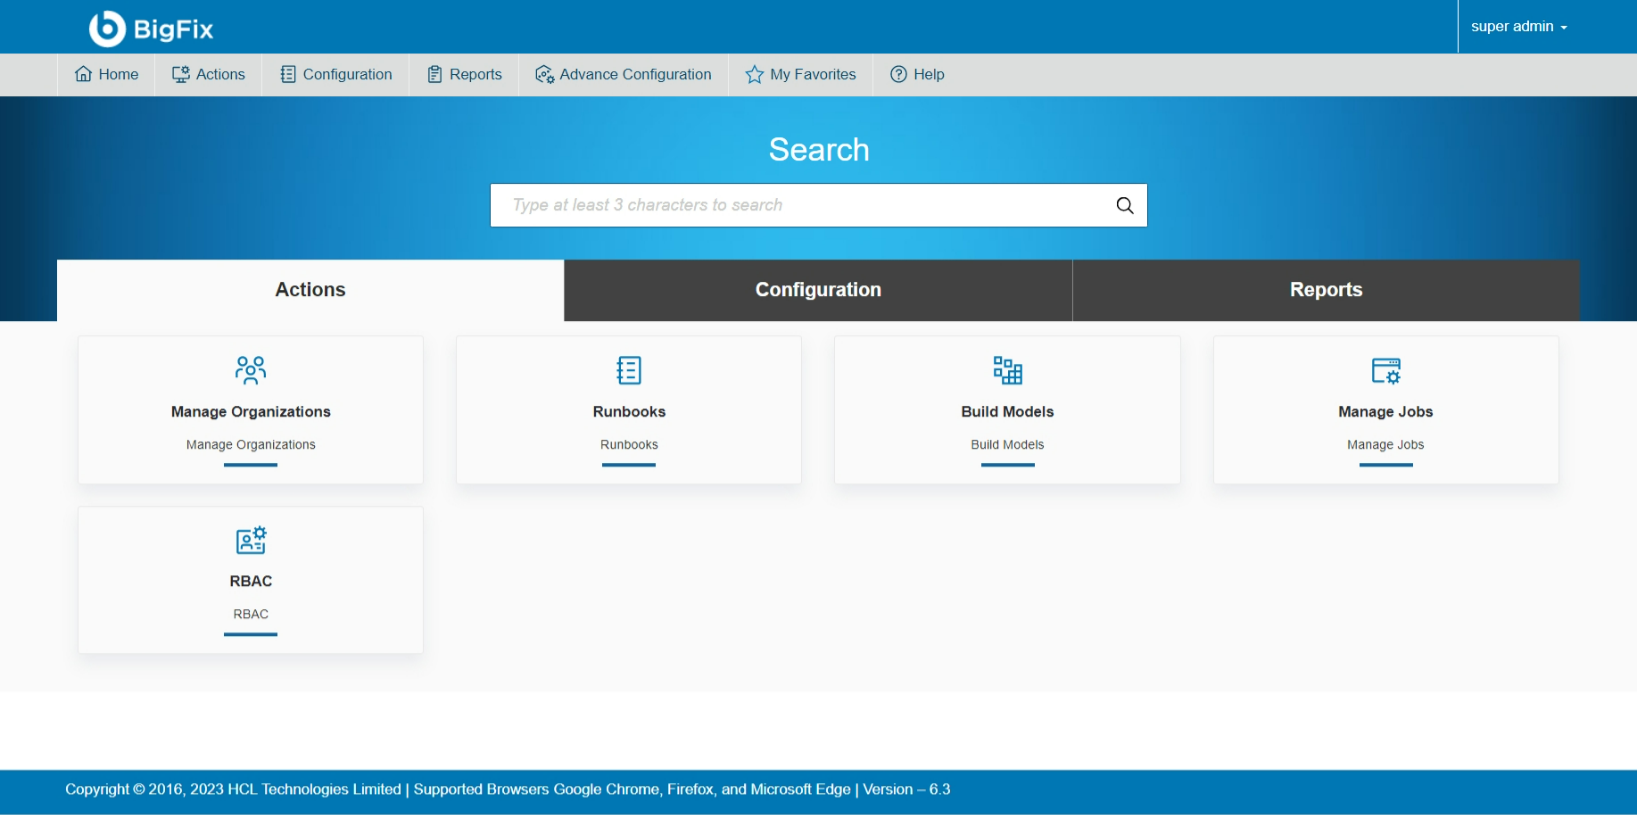
Task: Click the BigFix brand name text
Action: [x=174, y=30]
